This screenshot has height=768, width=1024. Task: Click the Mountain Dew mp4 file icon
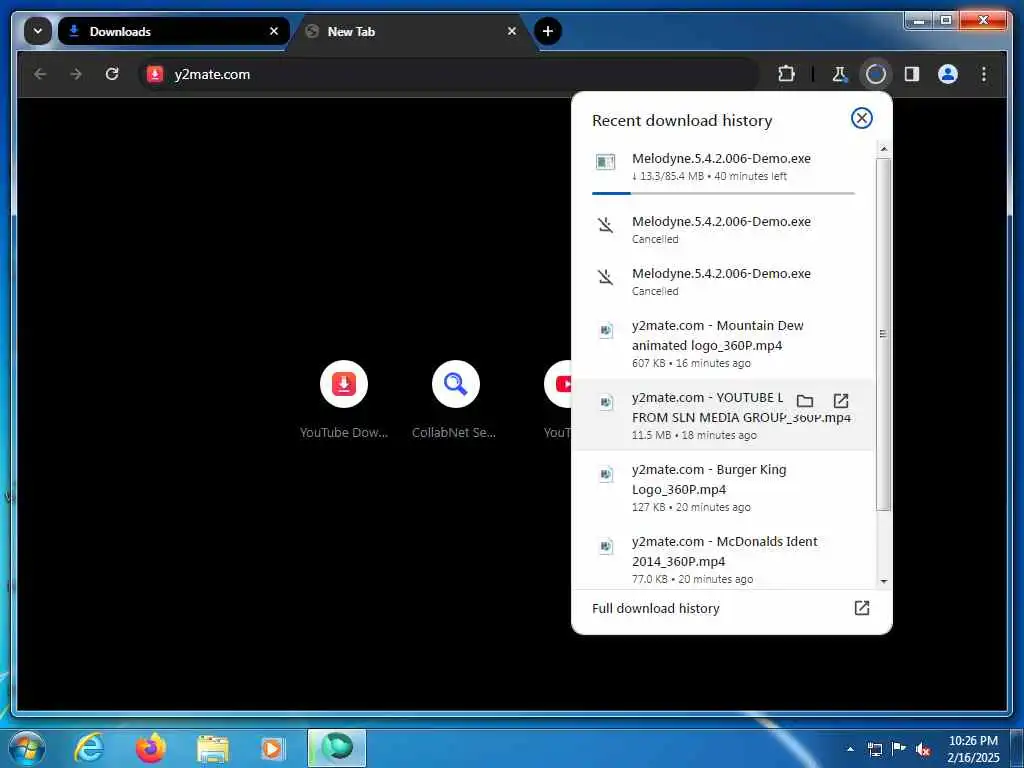[606, 330]
